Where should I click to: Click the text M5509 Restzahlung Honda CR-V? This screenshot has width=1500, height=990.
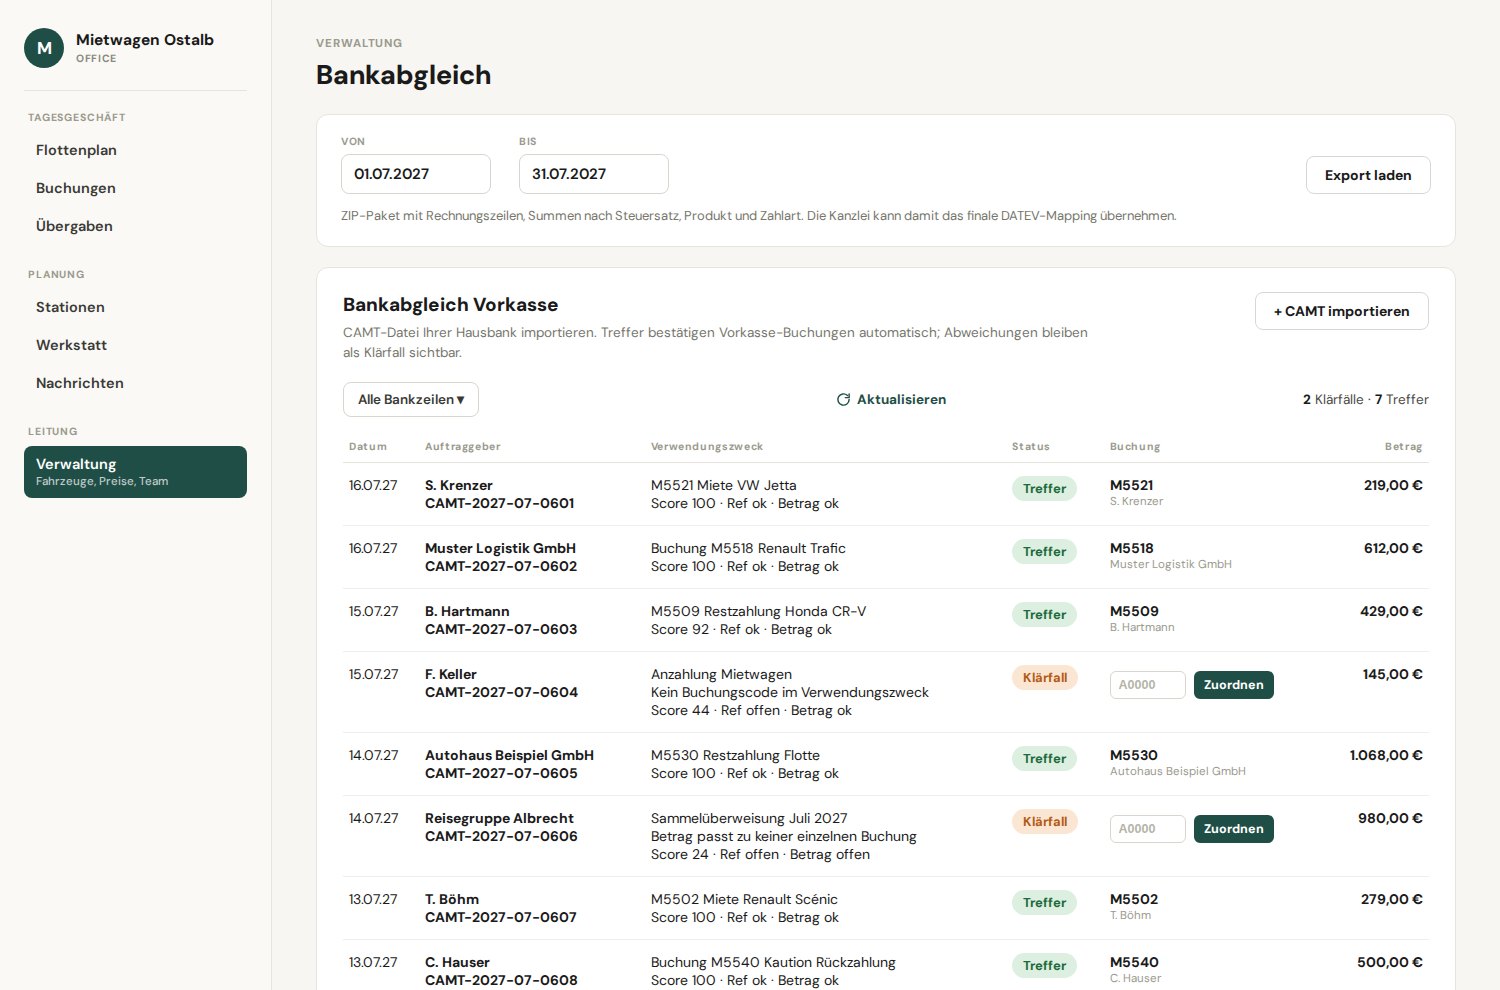coord(758,611)
